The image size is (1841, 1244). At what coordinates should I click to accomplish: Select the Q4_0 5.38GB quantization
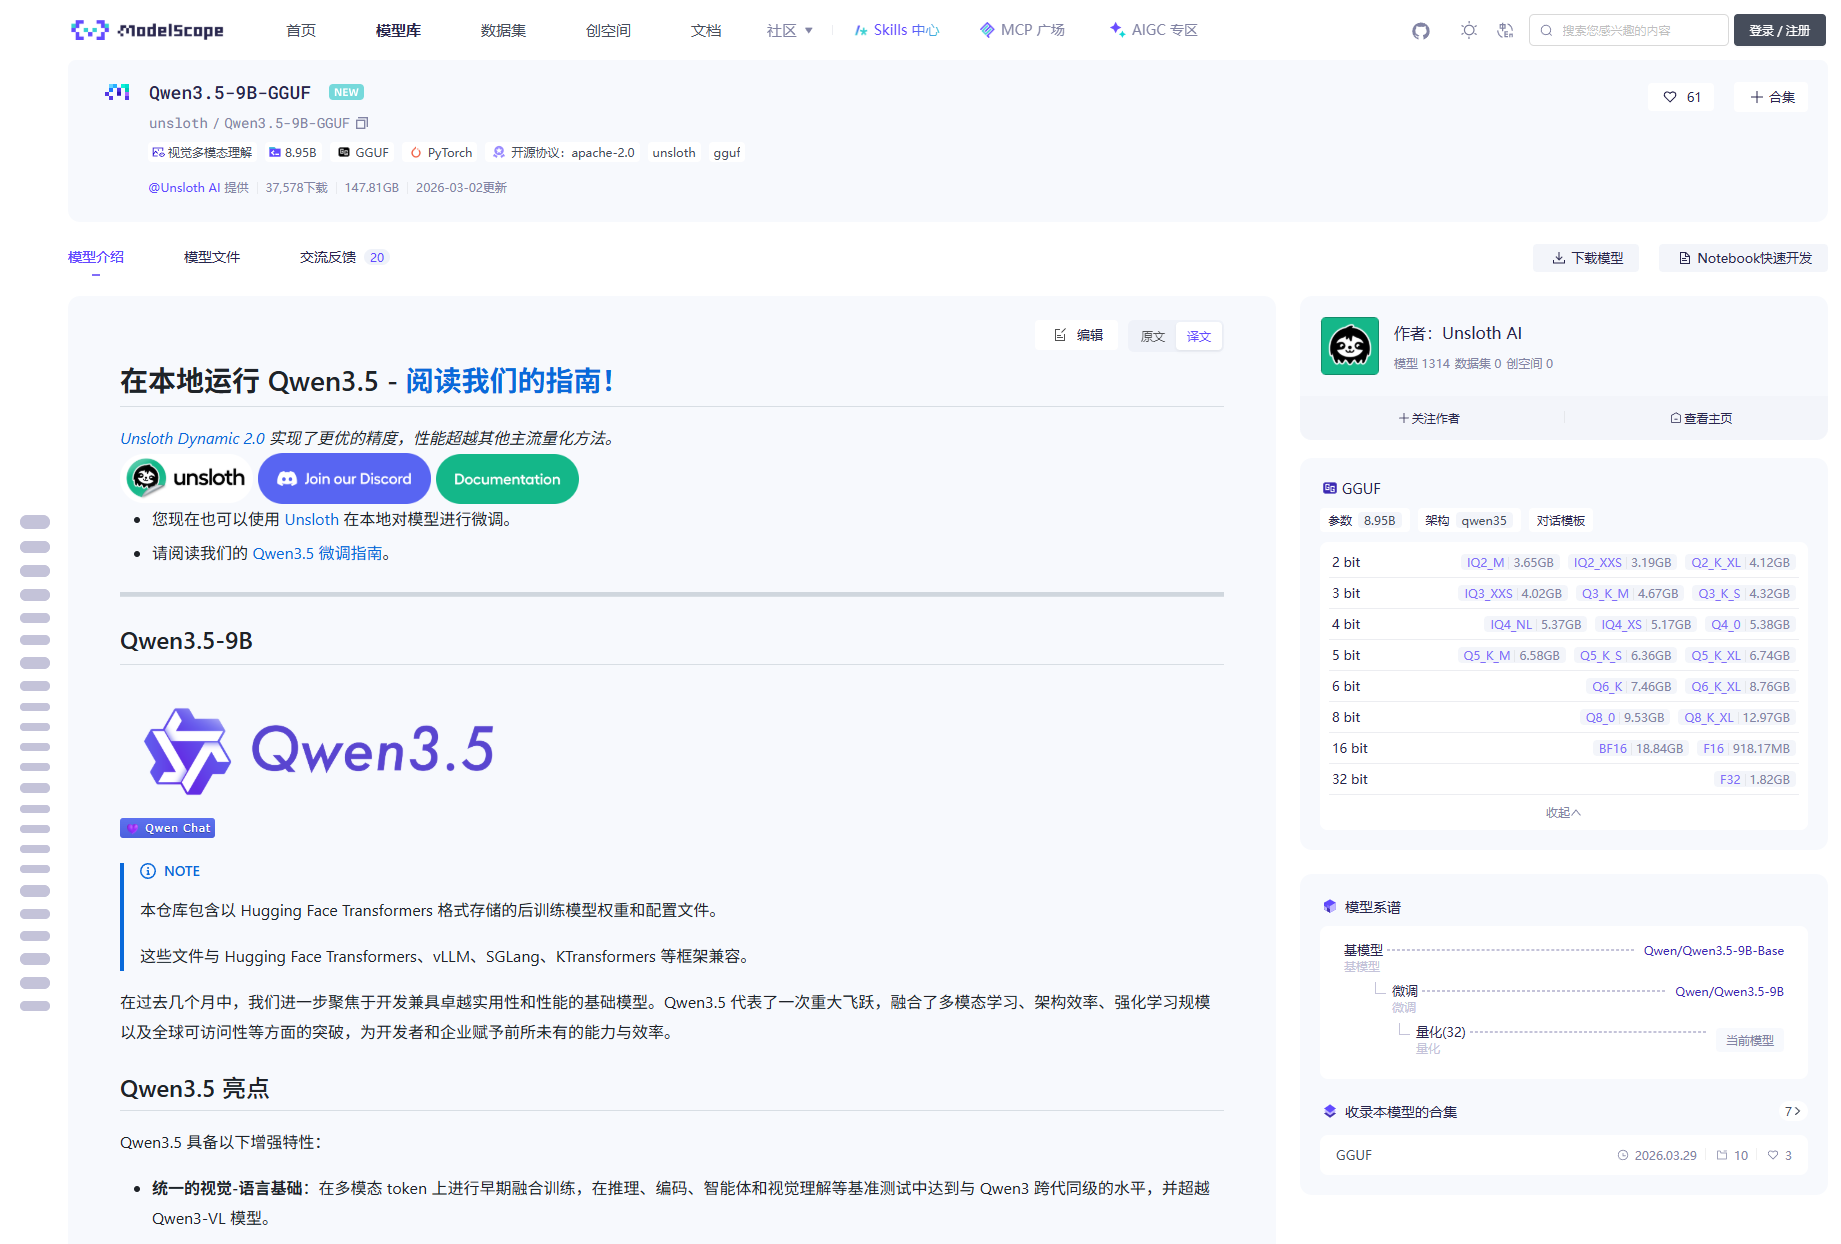(1750, 624)
